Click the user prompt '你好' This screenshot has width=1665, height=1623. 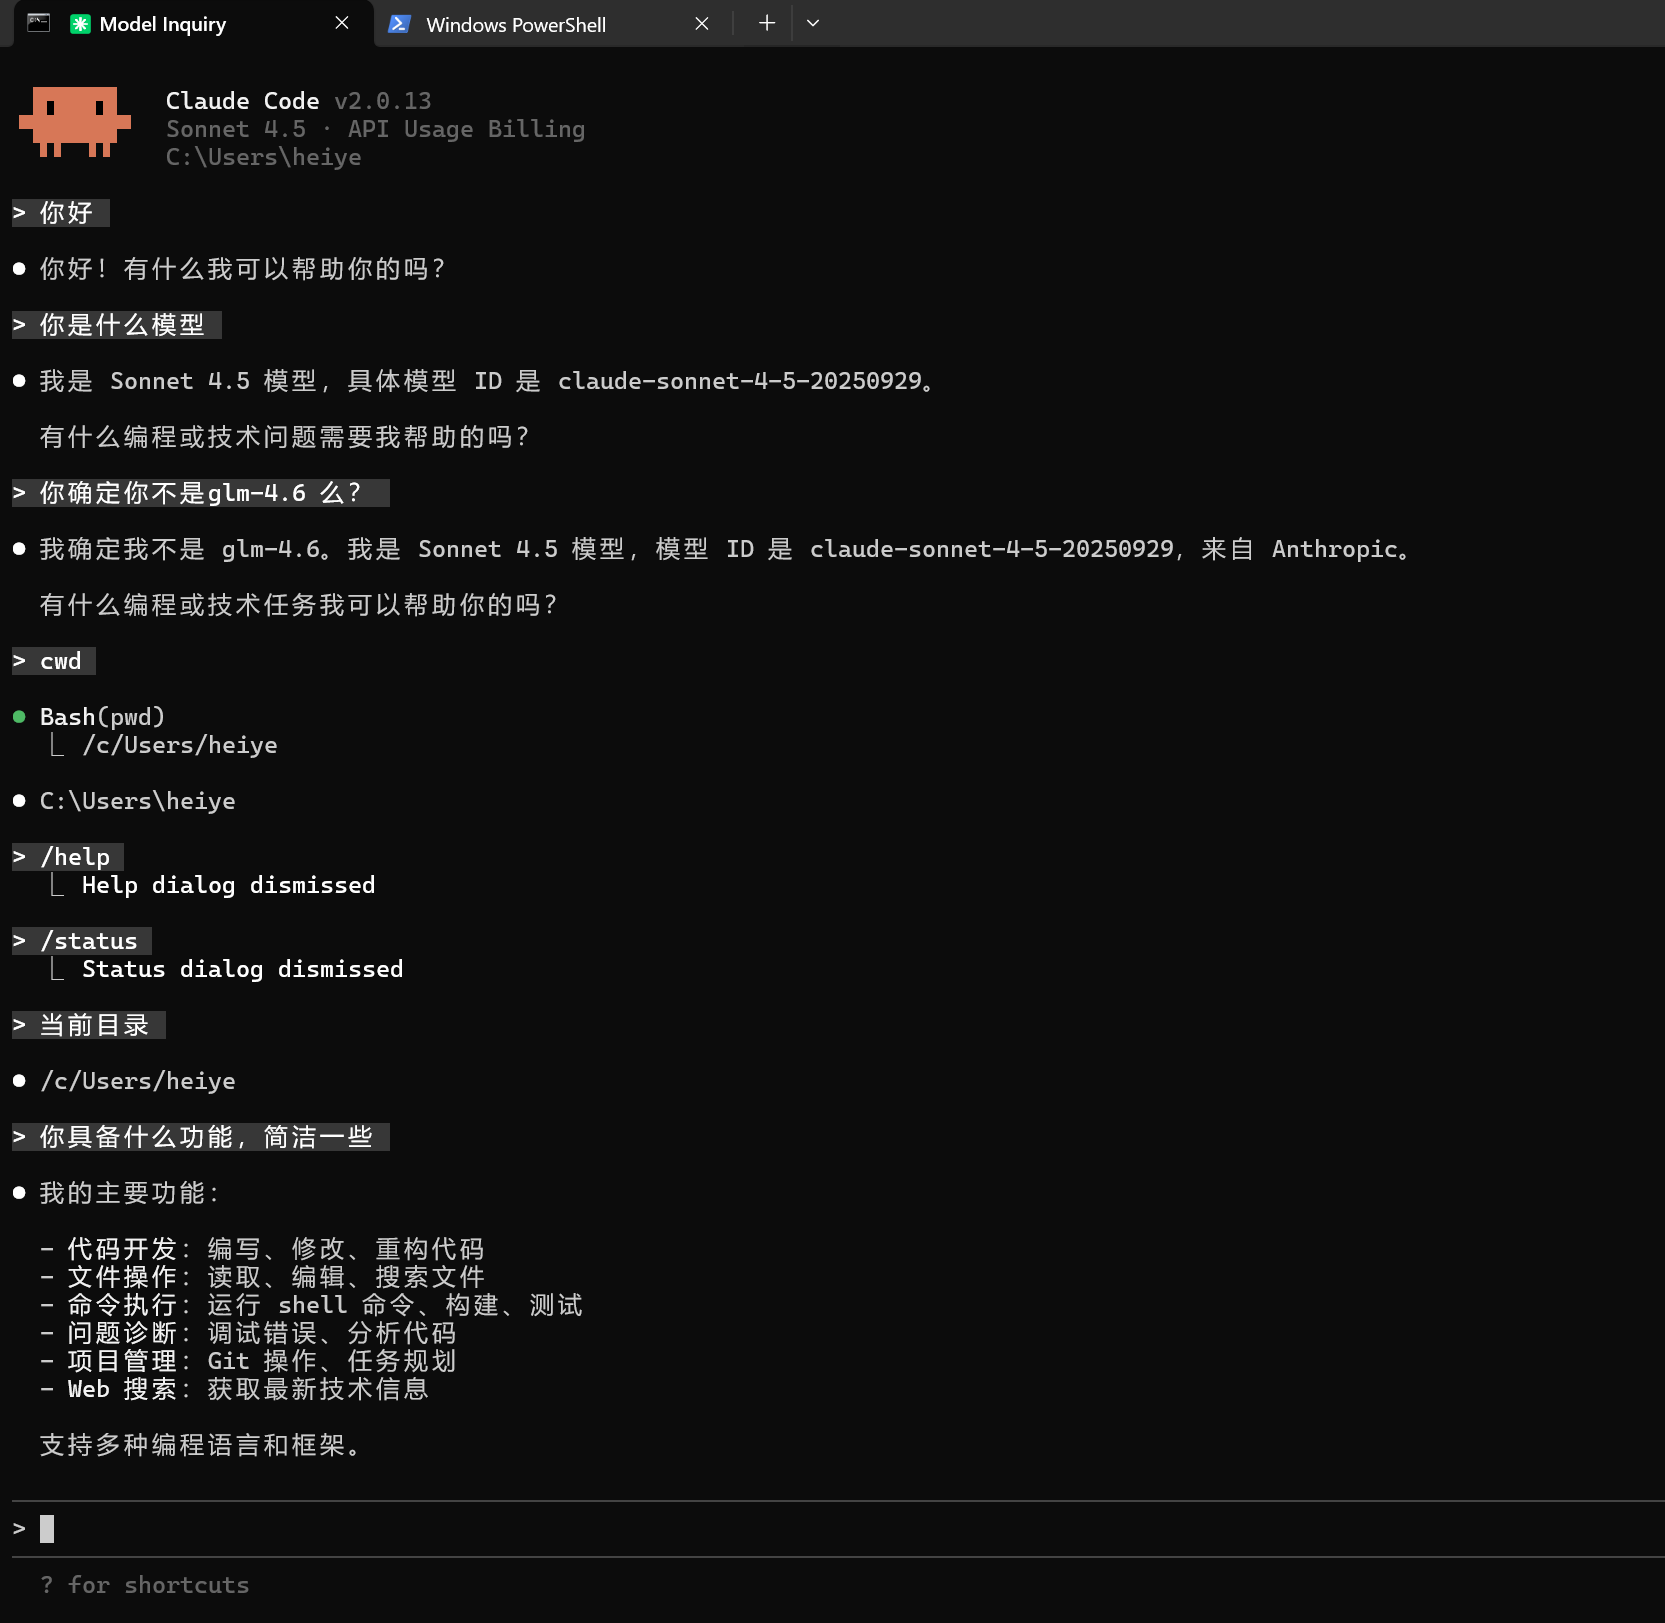pos(60,213)
